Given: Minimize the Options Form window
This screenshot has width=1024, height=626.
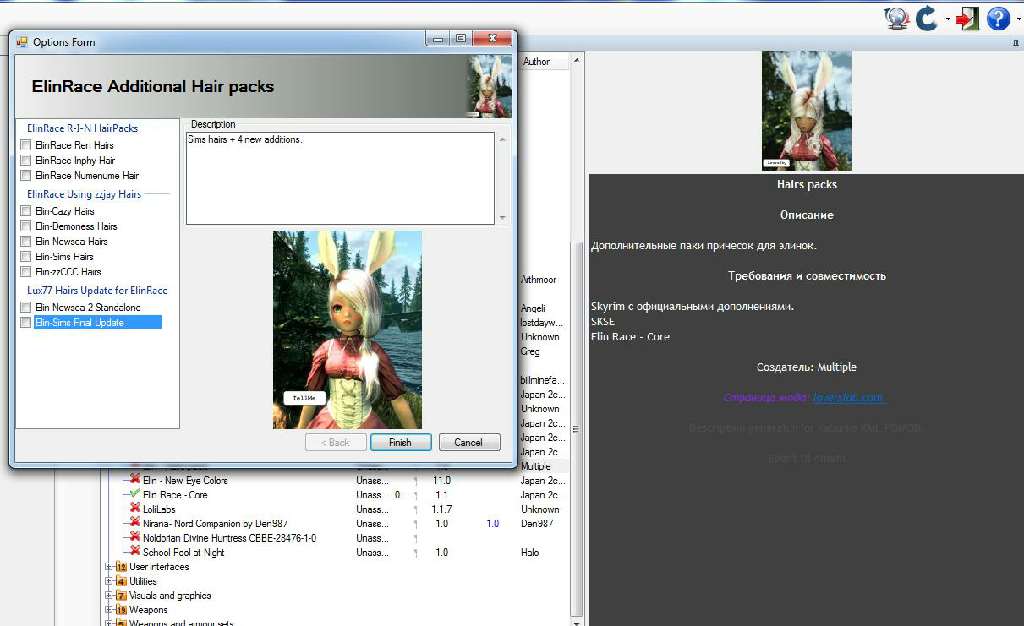Looking at the screenshot, I should pyautogui.click(x=438, y=39).
